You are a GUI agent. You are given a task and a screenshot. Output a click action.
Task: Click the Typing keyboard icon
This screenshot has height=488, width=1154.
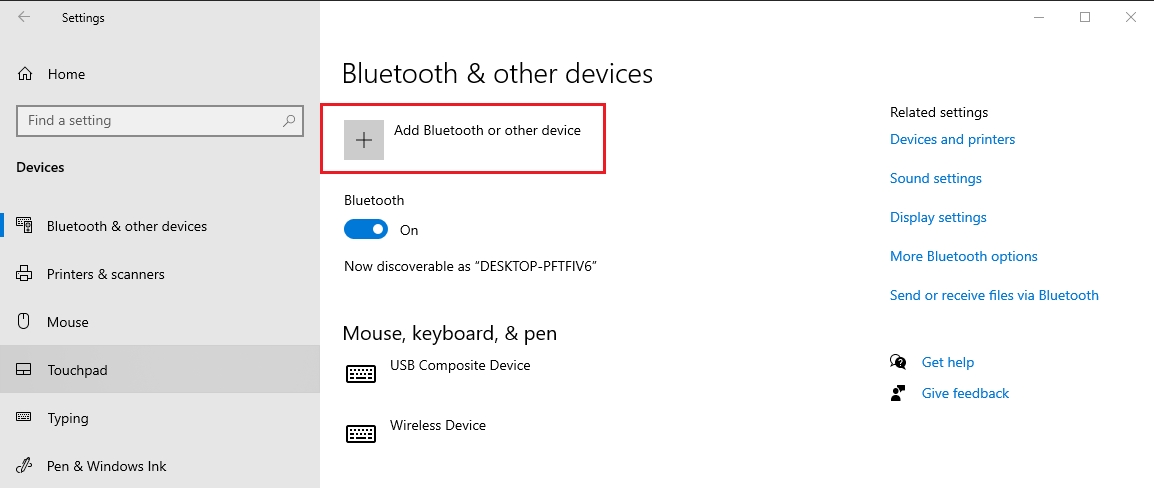click(x=25, y=418)
